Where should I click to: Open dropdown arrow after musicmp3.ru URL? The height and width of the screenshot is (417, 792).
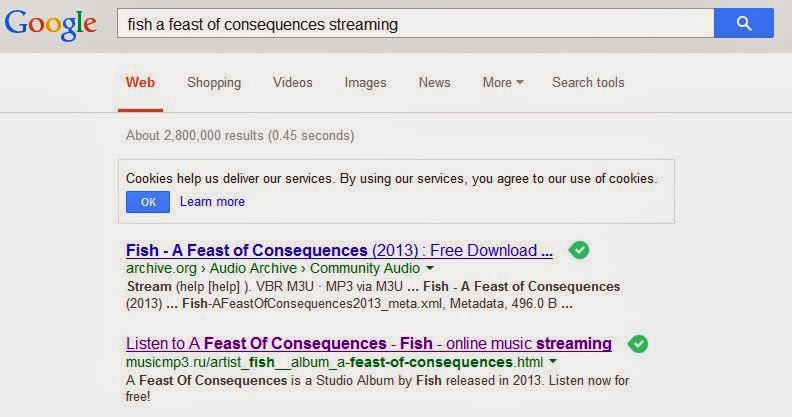pos(553,361)
